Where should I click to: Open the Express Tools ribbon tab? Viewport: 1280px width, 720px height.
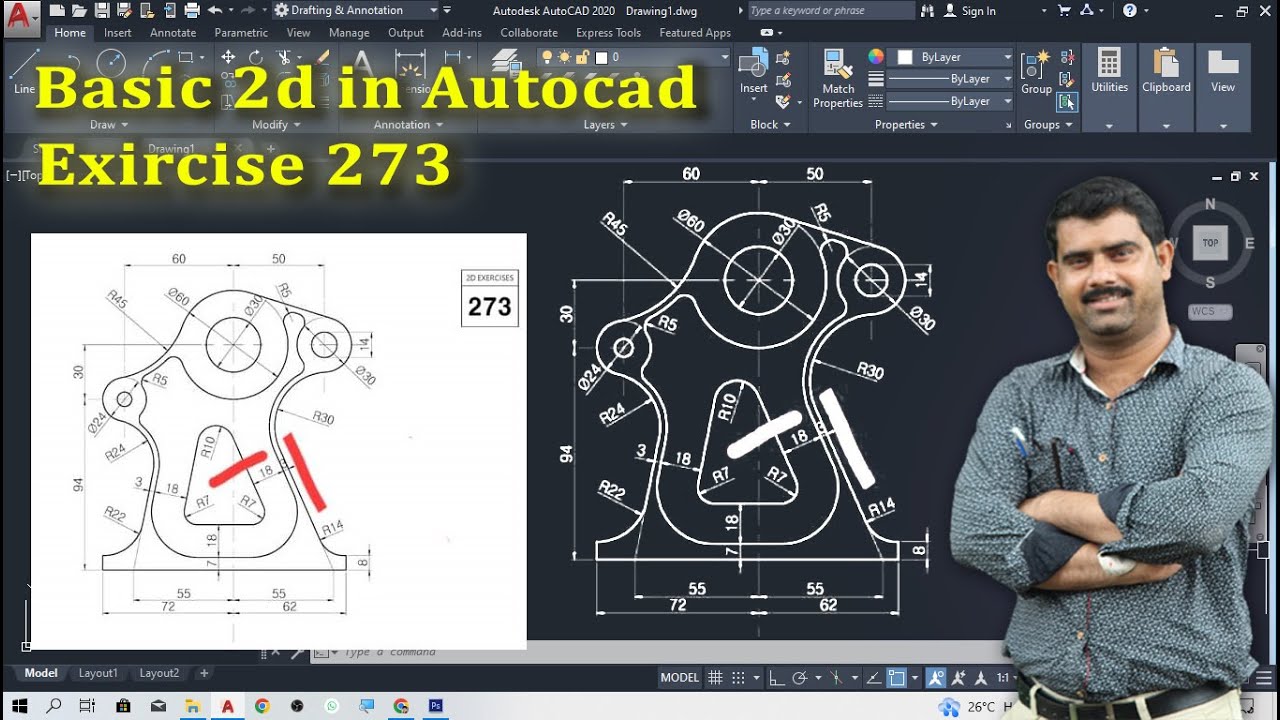608,33
